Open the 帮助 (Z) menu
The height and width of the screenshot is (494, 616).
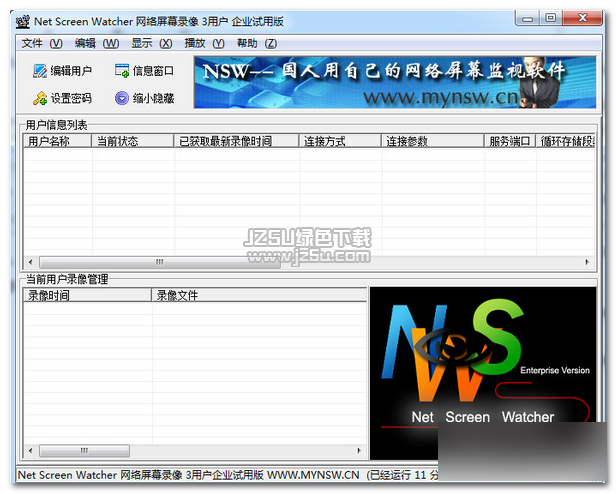[257, 43]
